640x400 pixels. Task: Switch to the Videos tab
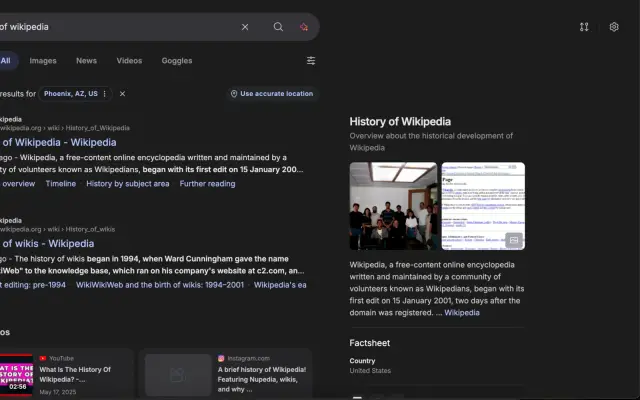[129, 61]
